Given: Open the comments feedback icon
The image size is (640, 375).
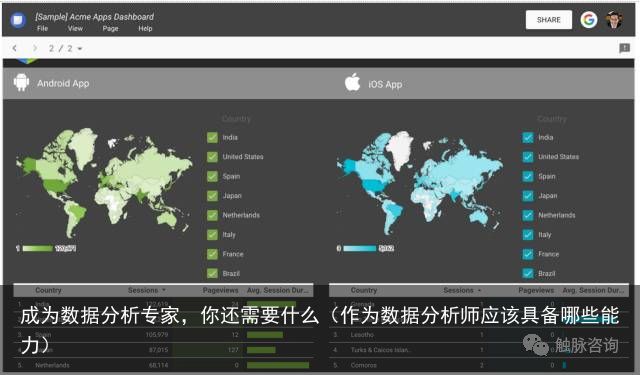Looking at the screenshot, I should pyautogui.click(x=624, y=48).
